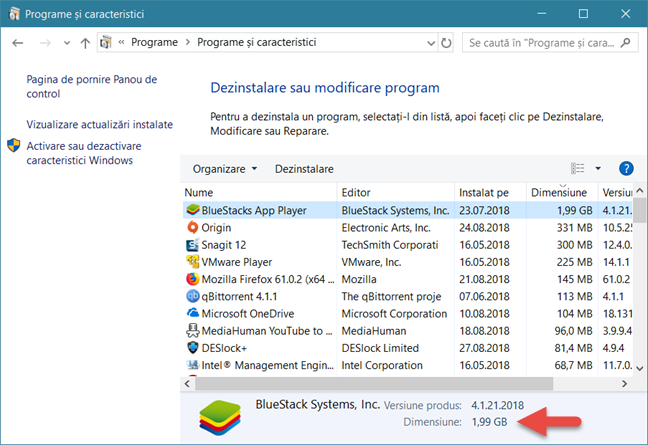Open the recent locations dropdown arrow
Image resolution: width=648 pixels, height=445 pixels.
point(67,43)
